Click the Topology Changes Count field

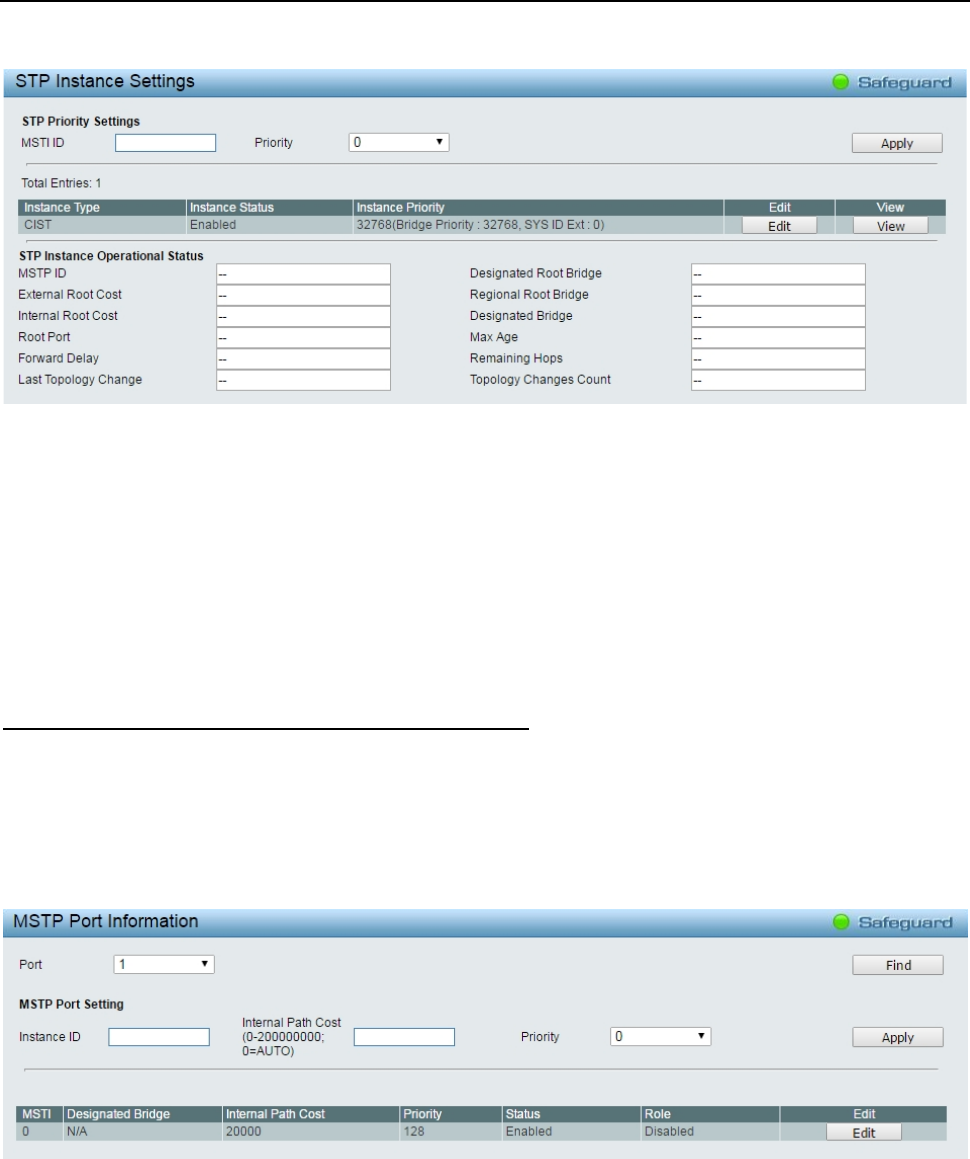(x=778, y=381)
